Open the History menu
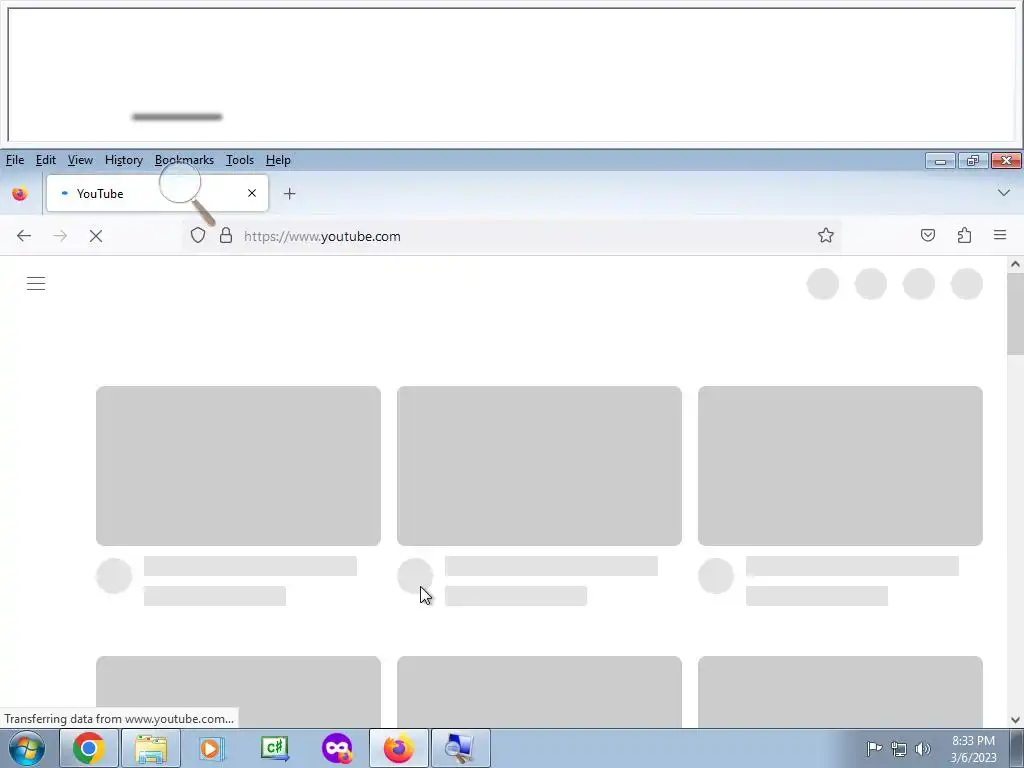The width and height of the screenshot is (1024, 768). click(x=123, y=160)
